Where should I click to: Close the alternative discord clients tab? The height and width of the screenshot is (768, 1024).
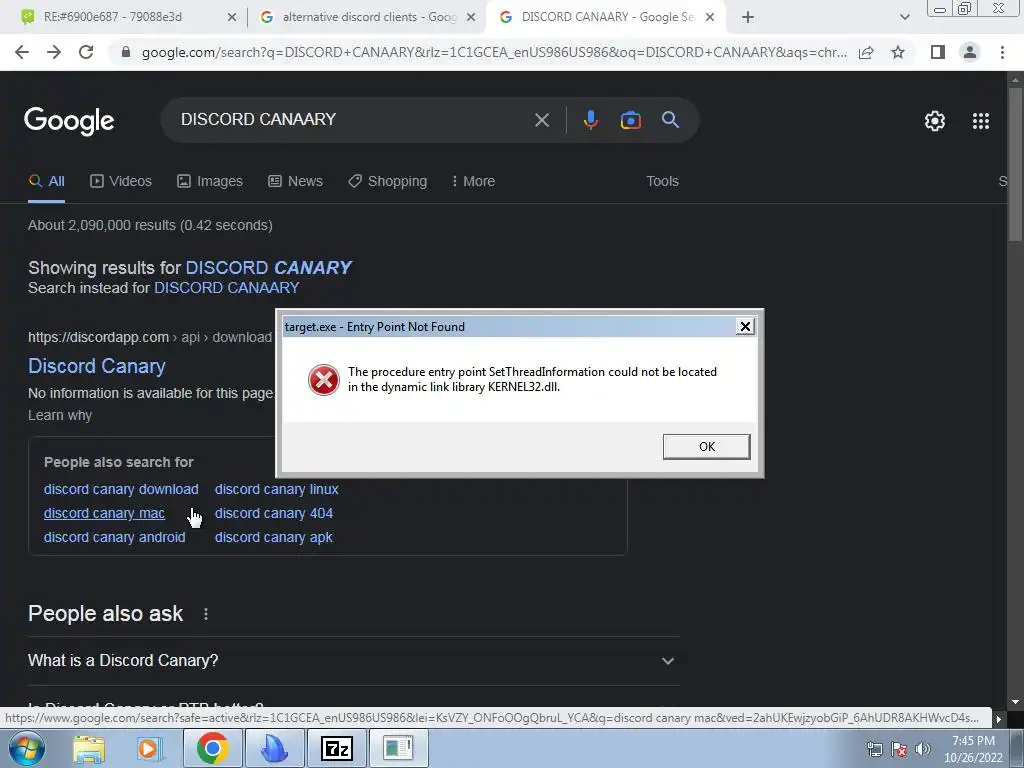pos(470,18)
